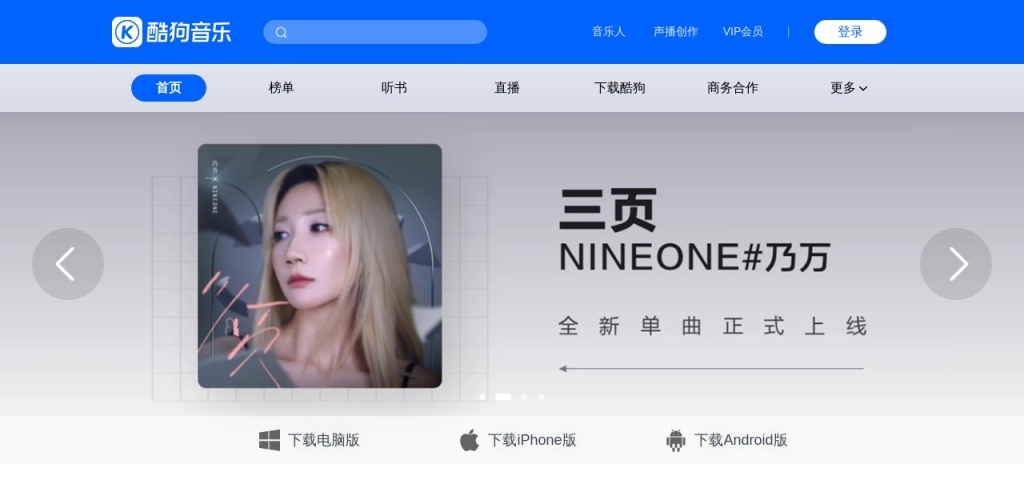This screenshot has height=500, width=1024.
Task: Click the 酷狗音乐 brand name text
Action: click(x=189, y=32)
